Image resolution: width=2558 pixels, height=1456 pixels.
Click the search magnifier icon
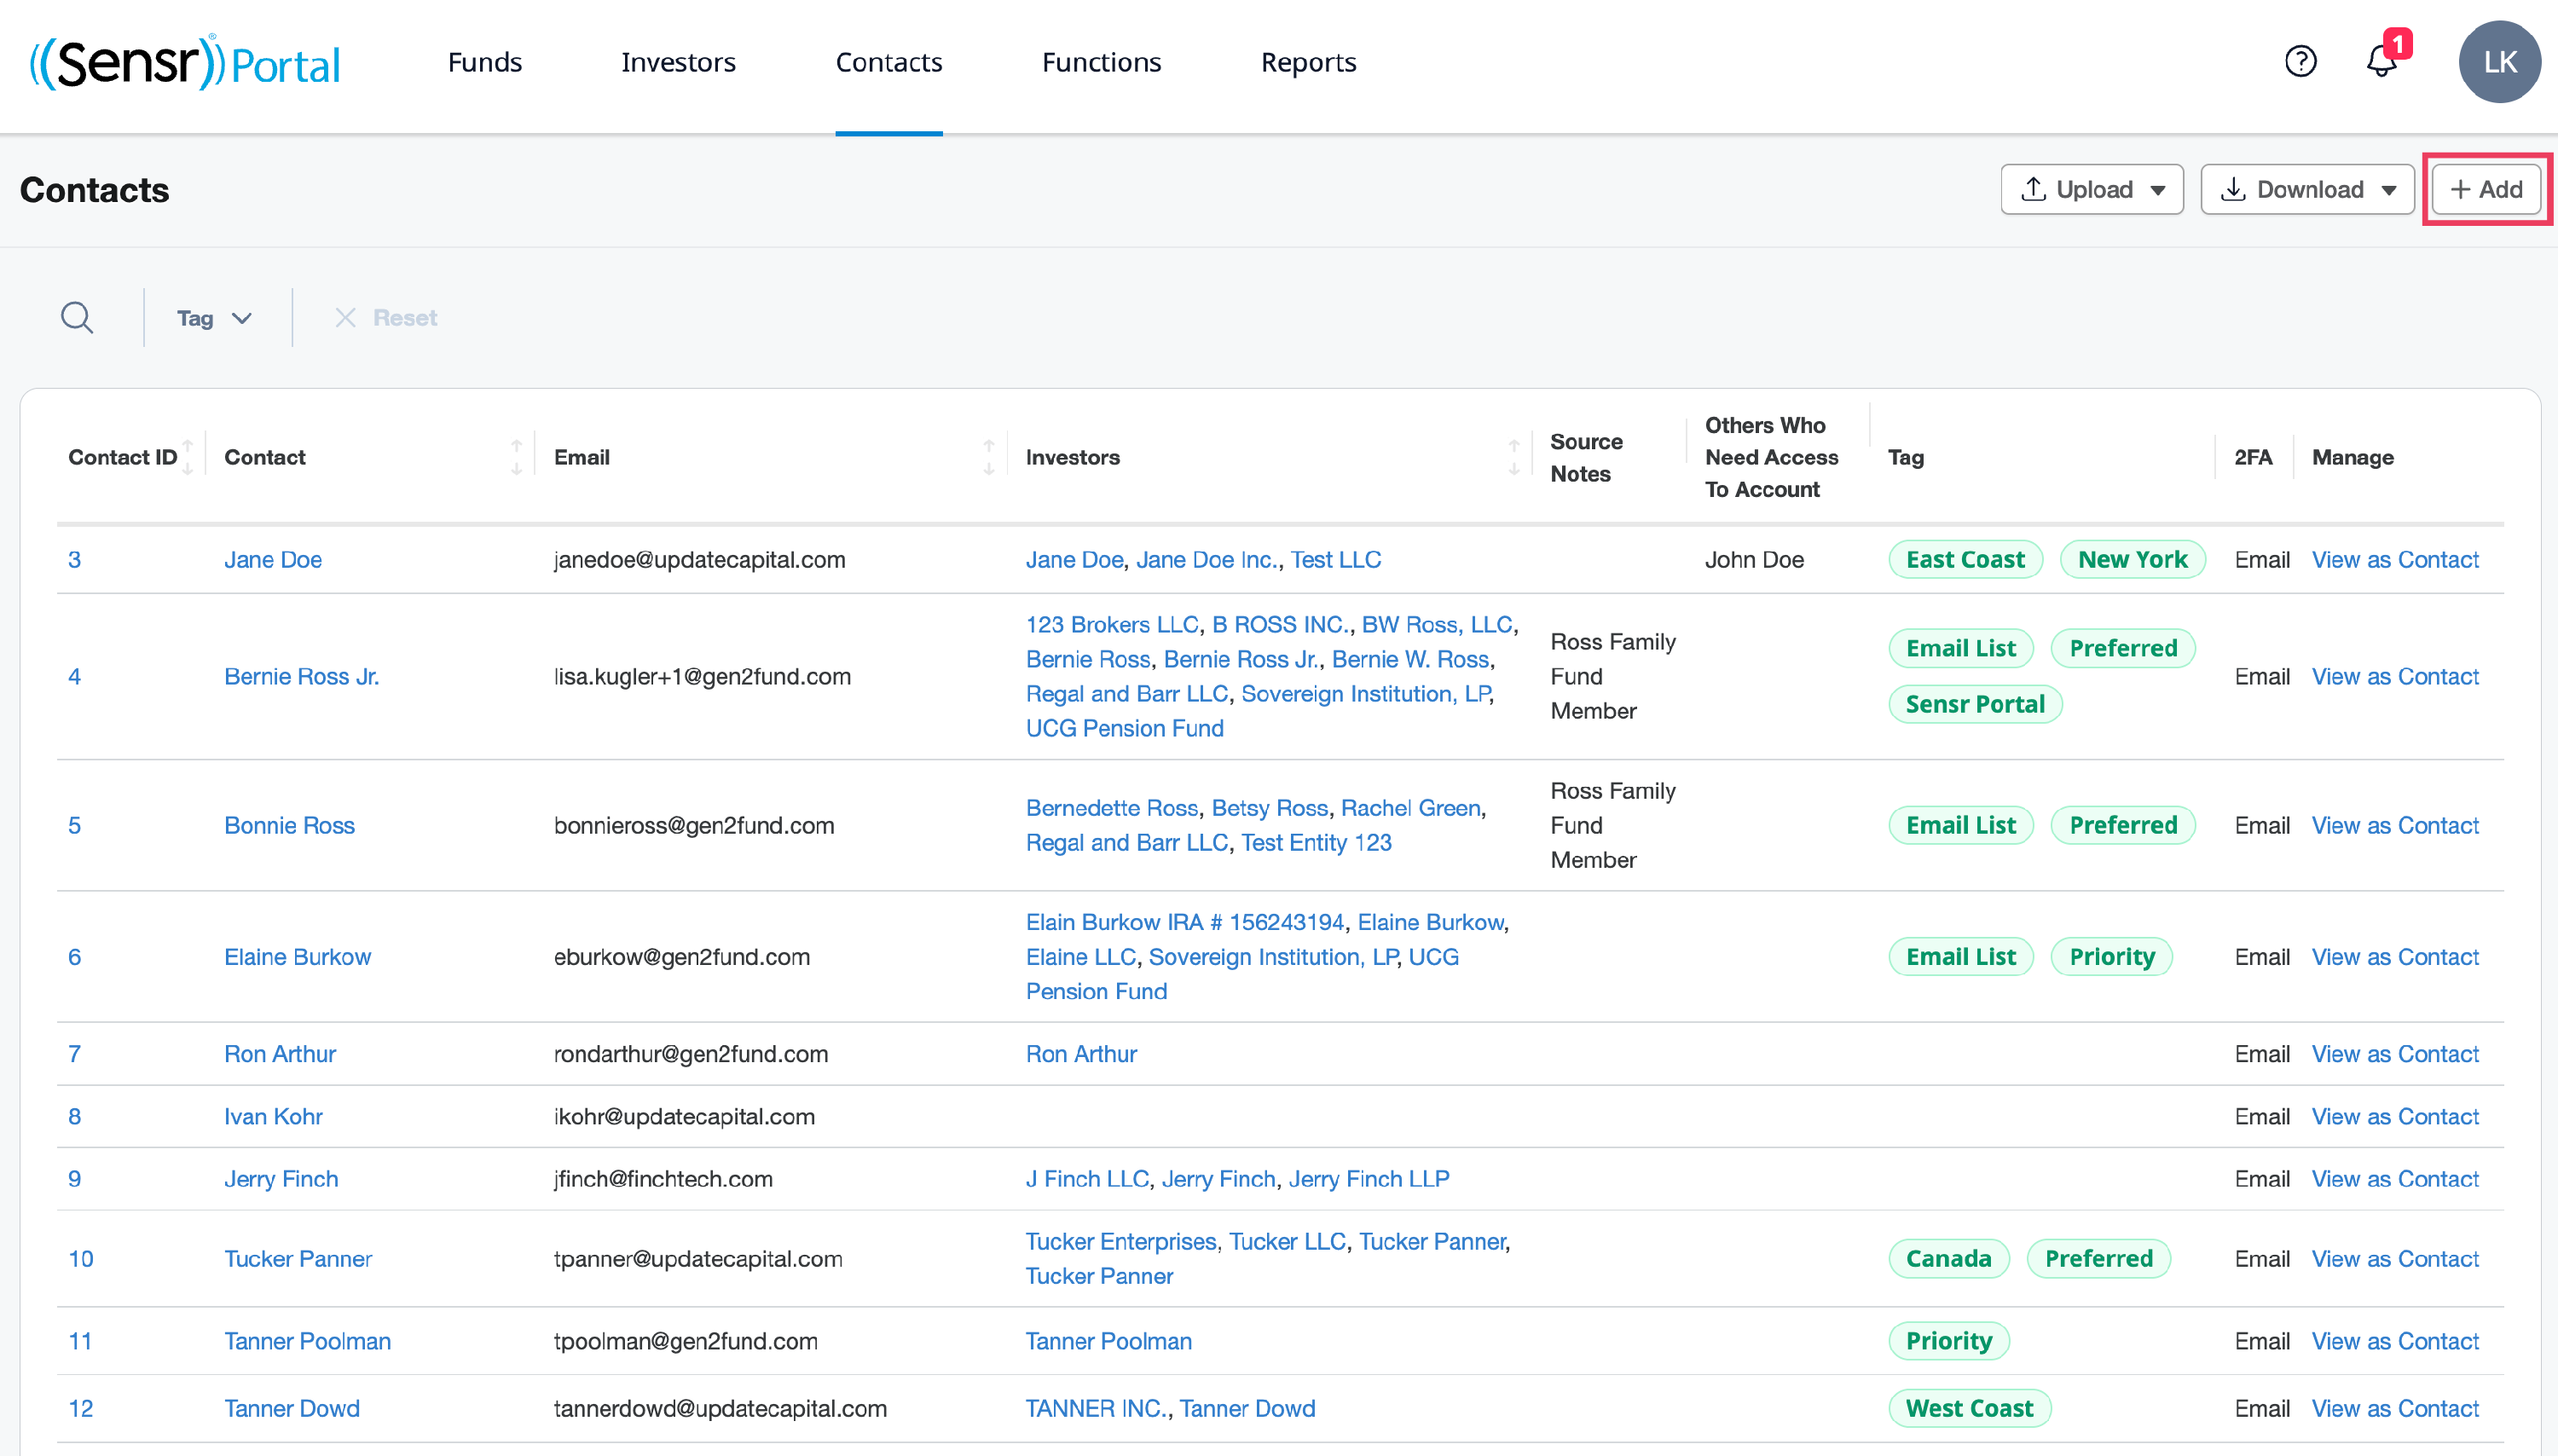click(x=77, y=318)
